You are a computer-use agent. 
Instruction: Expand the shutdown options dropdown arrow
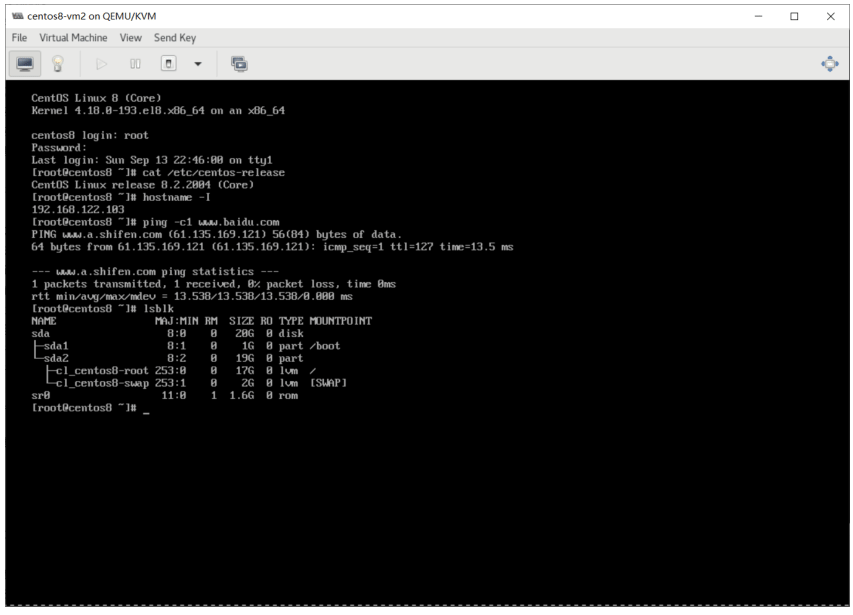[x=198, y=64]
